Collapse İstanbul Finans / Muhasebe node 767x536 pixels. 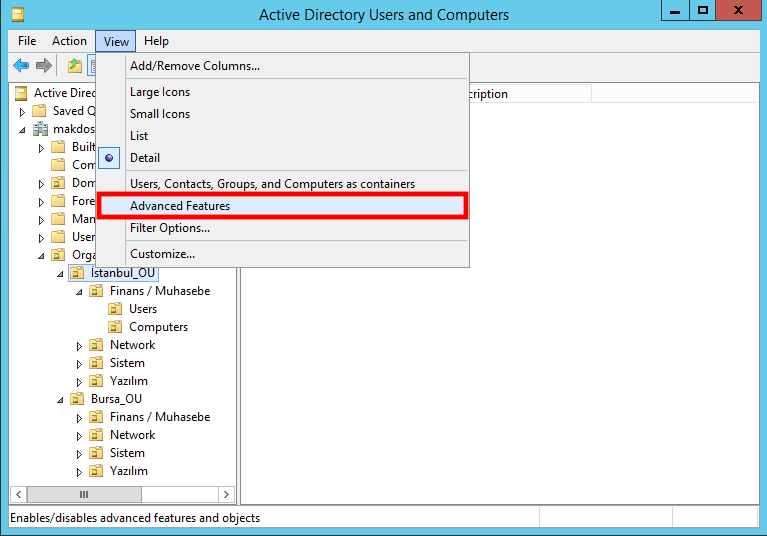79,292
